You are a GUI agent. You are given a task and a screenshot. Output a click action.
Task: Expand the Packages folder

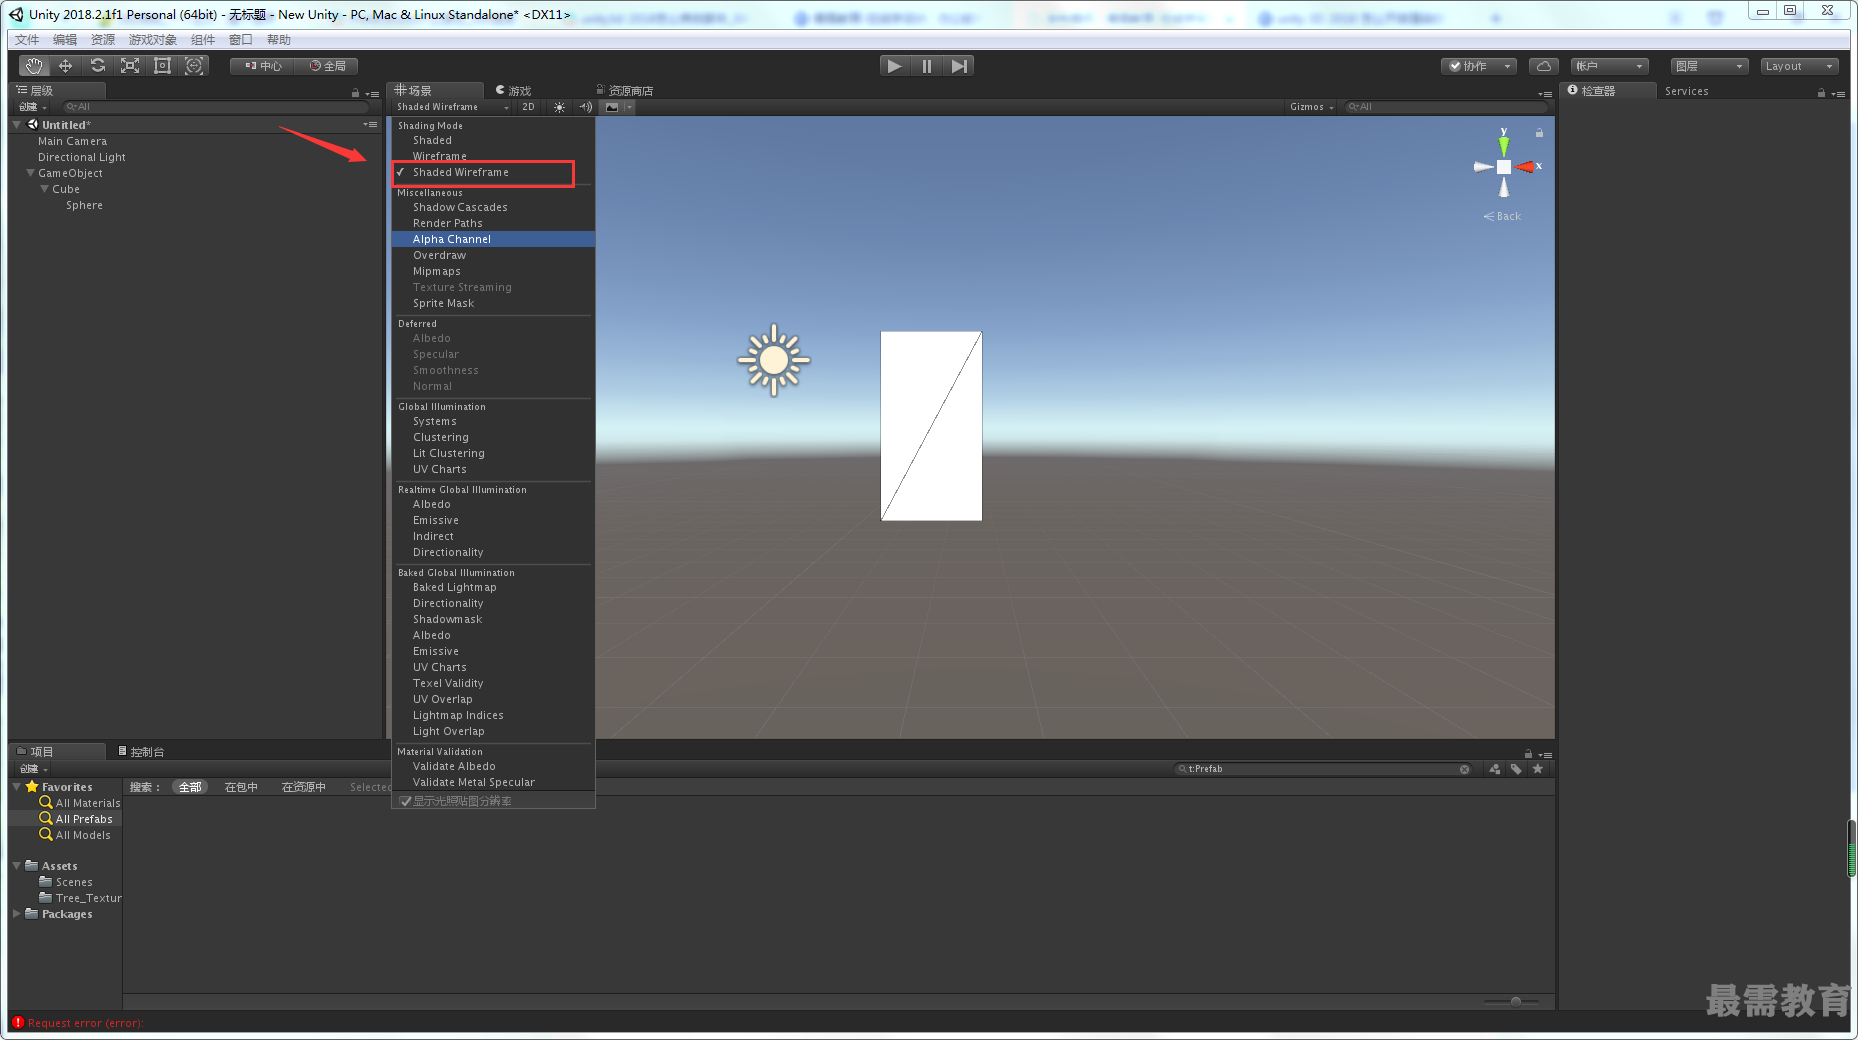[x=16, y=914]
